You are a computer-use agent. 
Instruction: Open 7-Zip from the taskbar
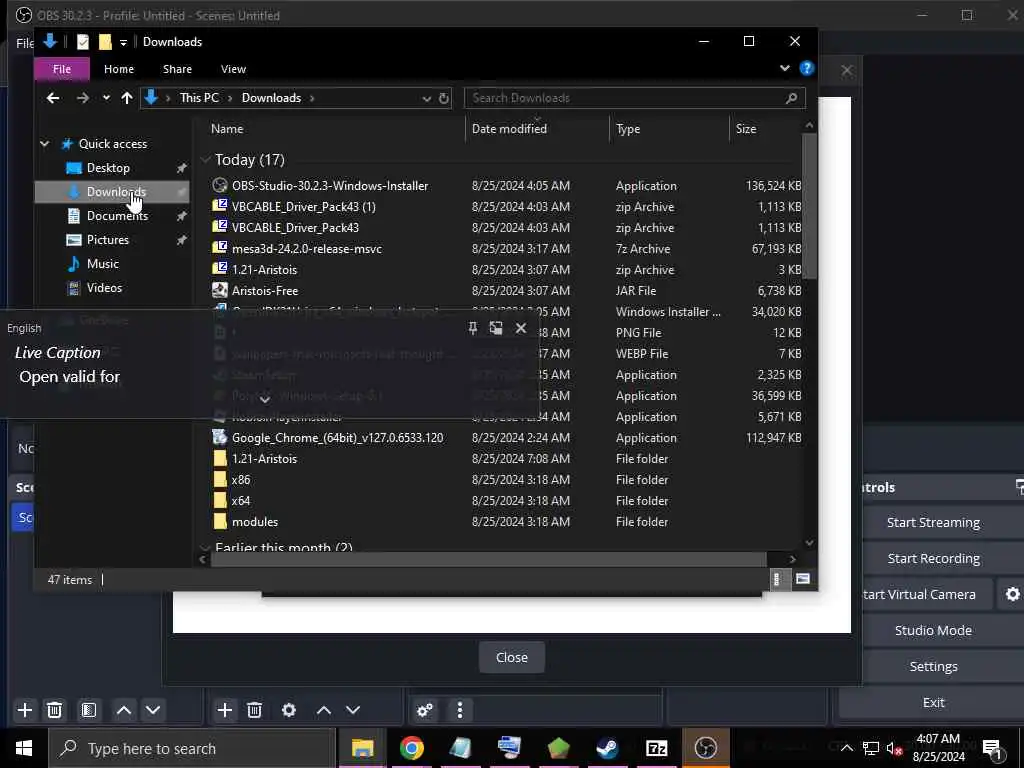[656, 748]
